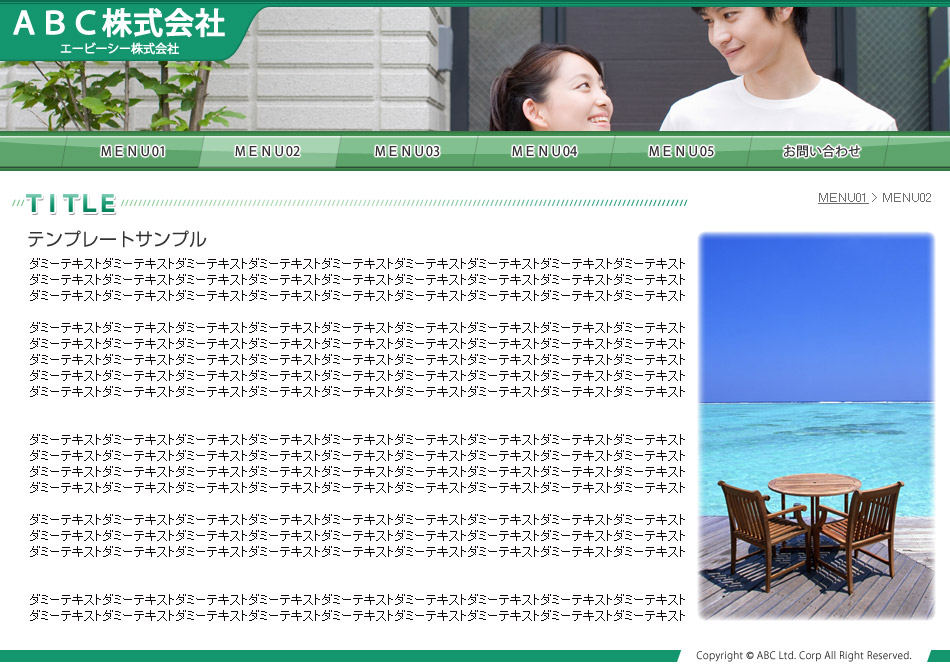Choose MENU05 in the navigation bar

coord(681,151)
